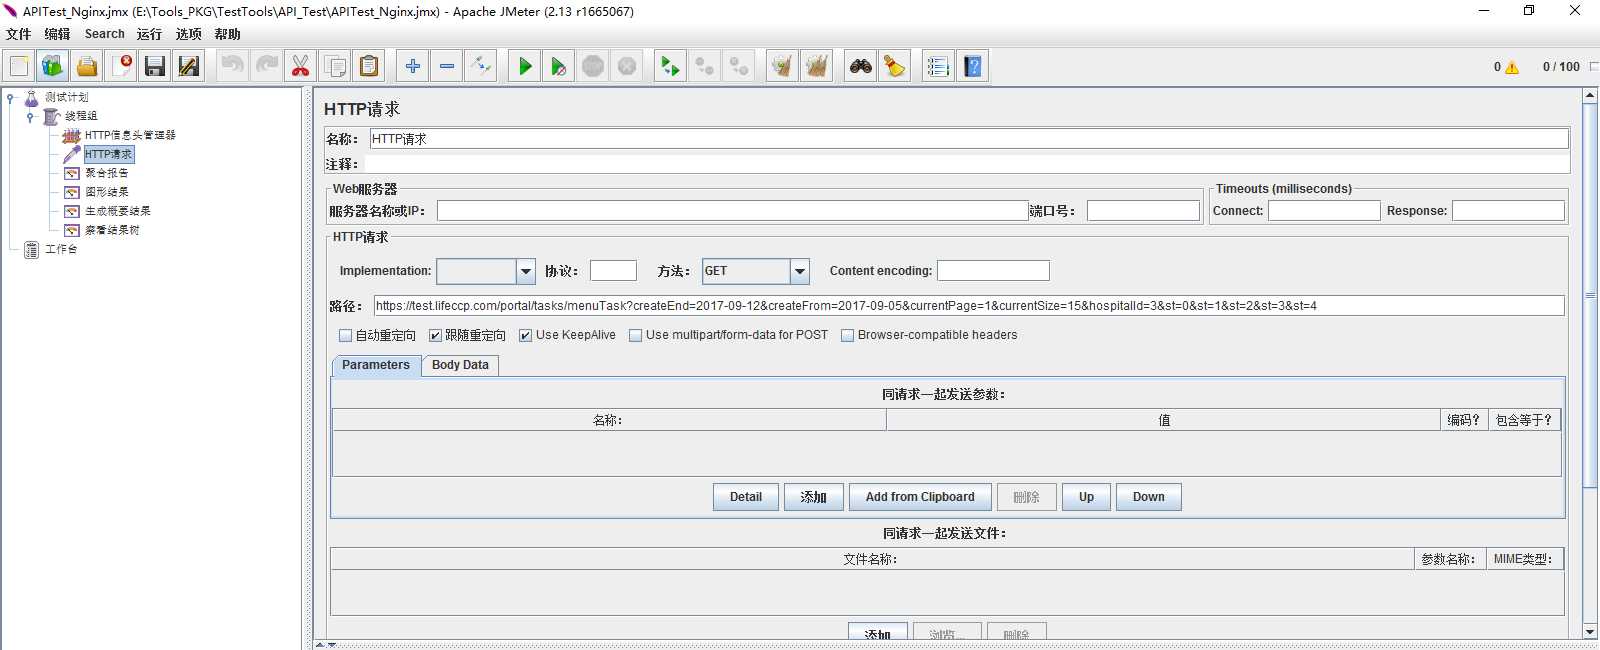The width and height of the screenshot is (1600, 650).
Task: Click the 路径 URL input field
Action: (x=969, y=306)
